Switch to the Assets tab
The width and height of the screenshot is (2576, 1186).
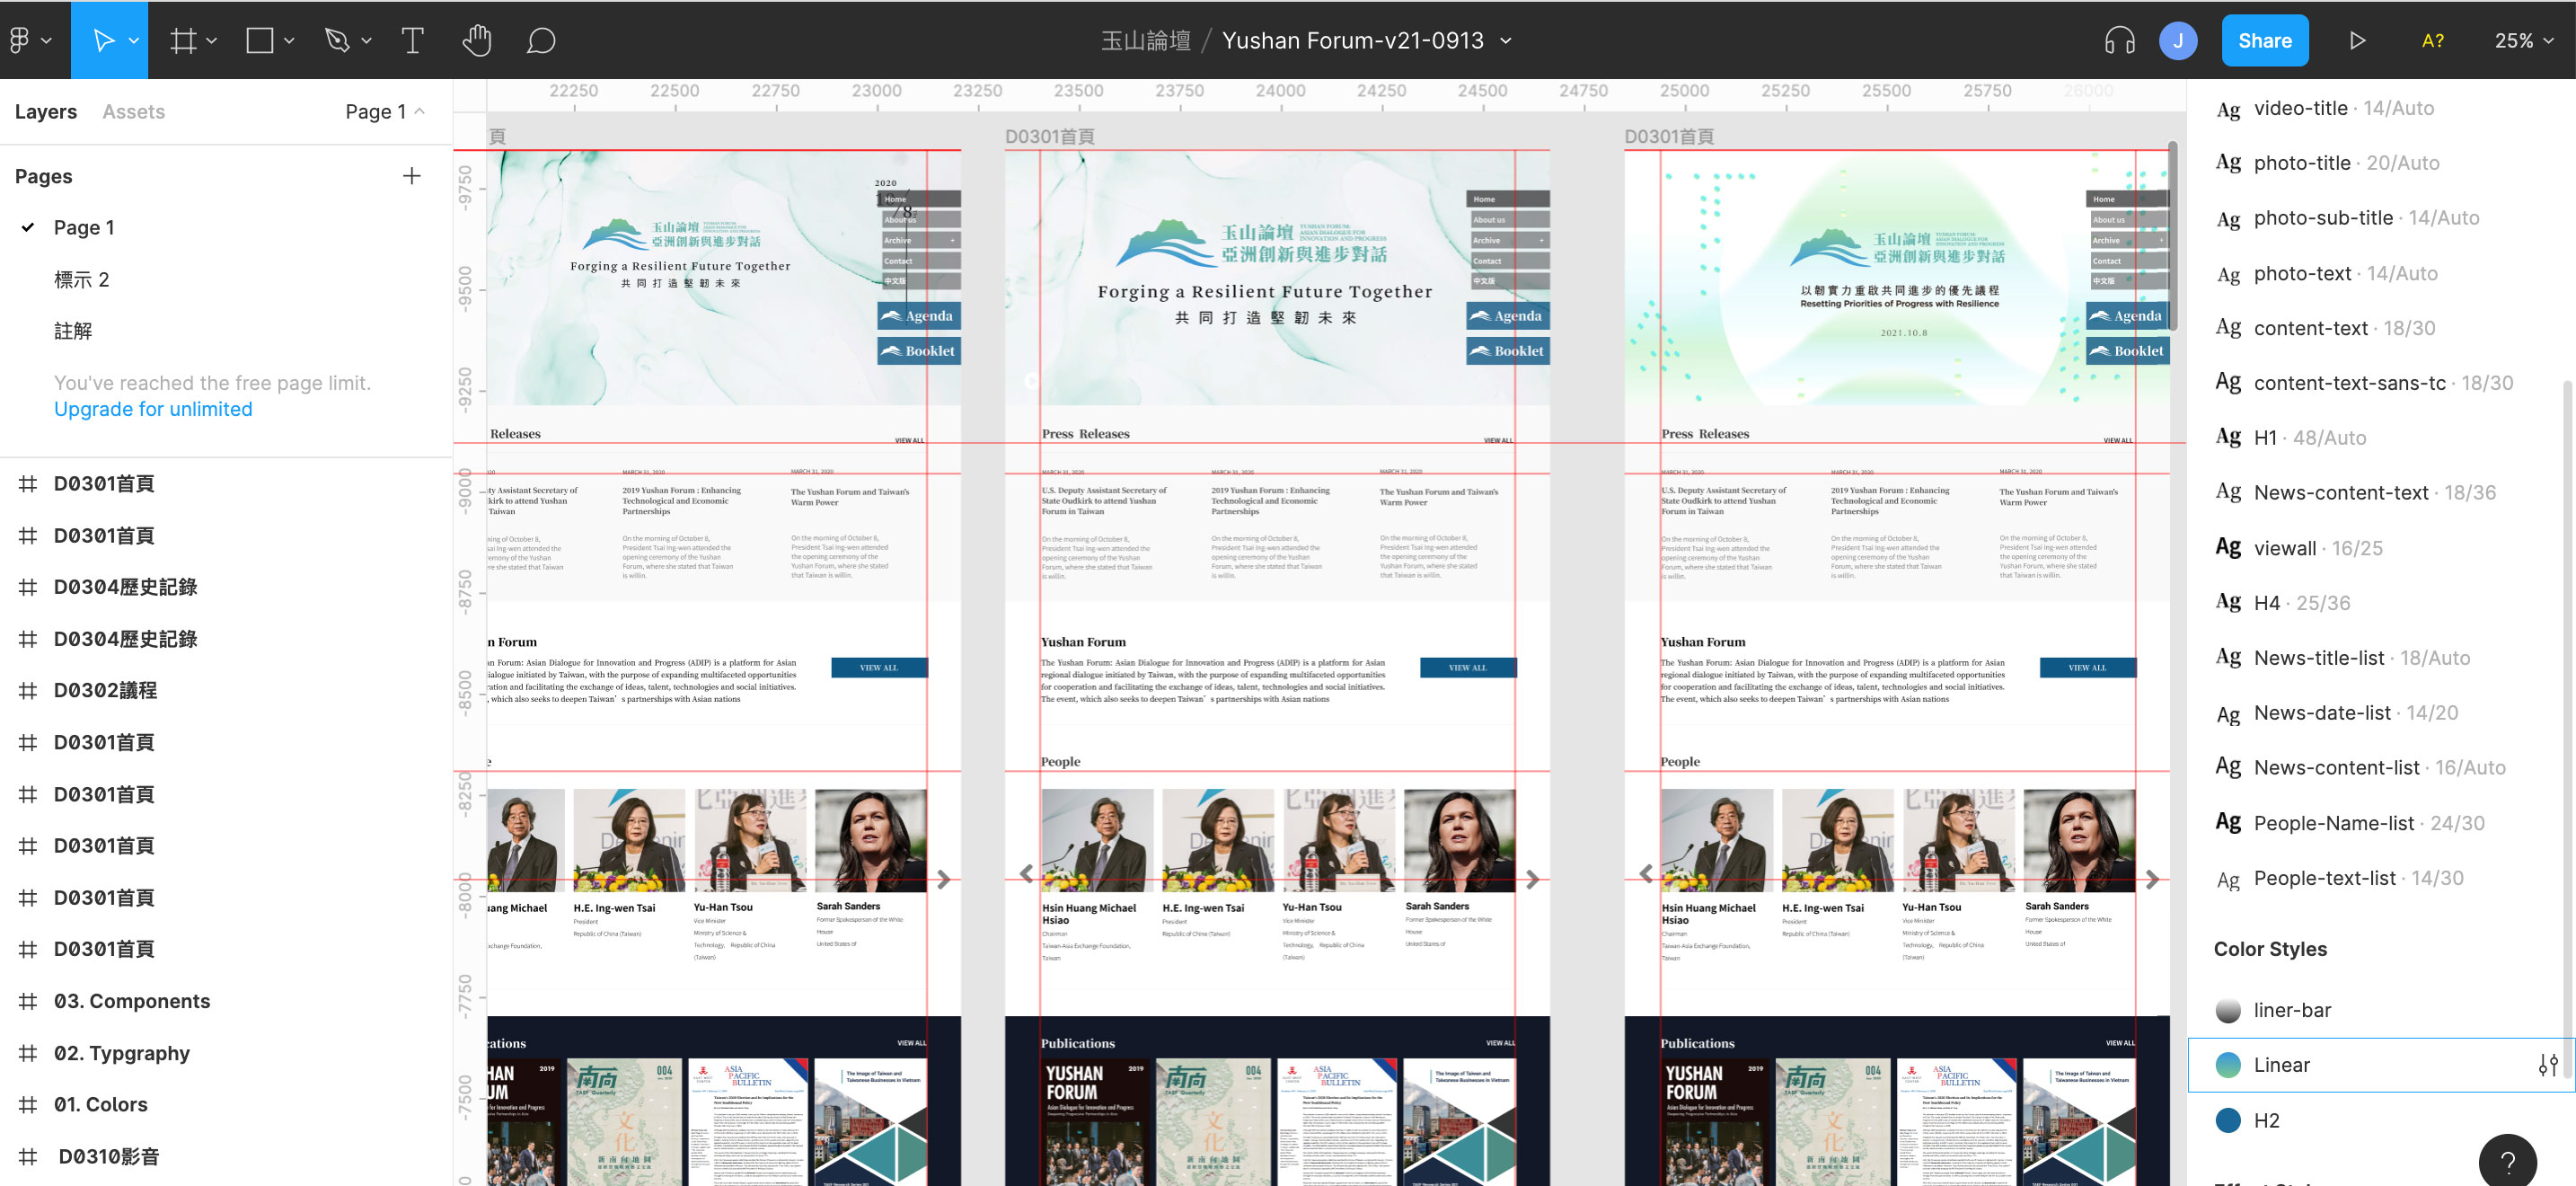(x=133, y=111)
